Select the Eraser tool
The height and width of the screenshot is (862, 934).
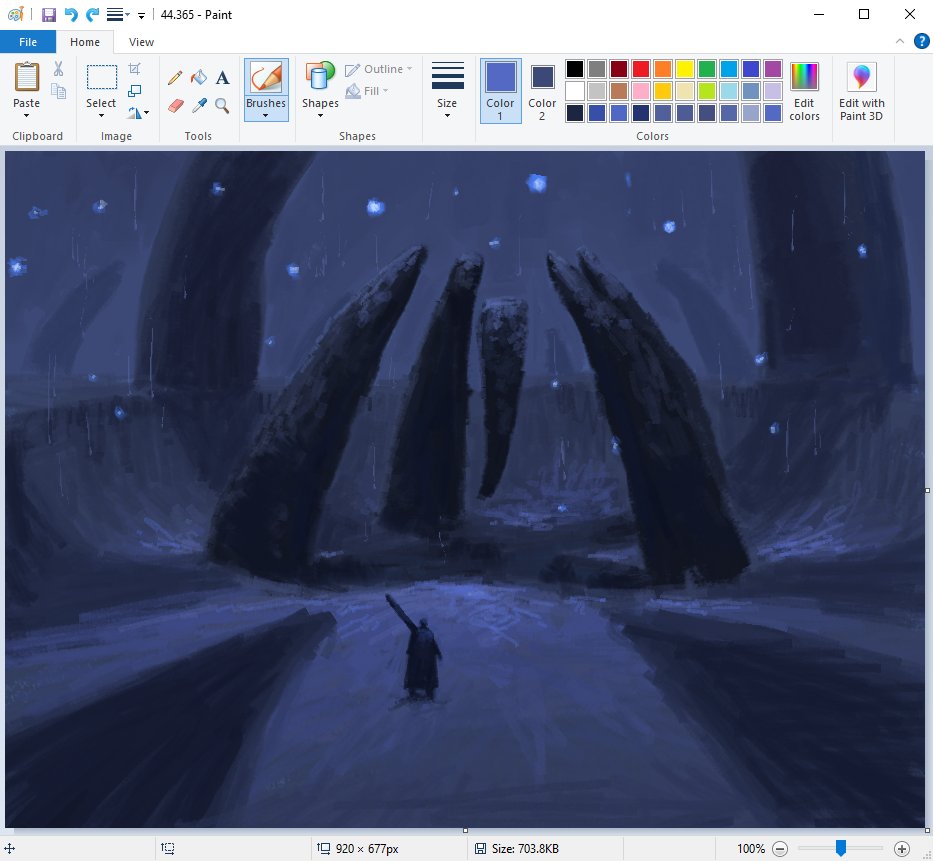coord(175,105)
